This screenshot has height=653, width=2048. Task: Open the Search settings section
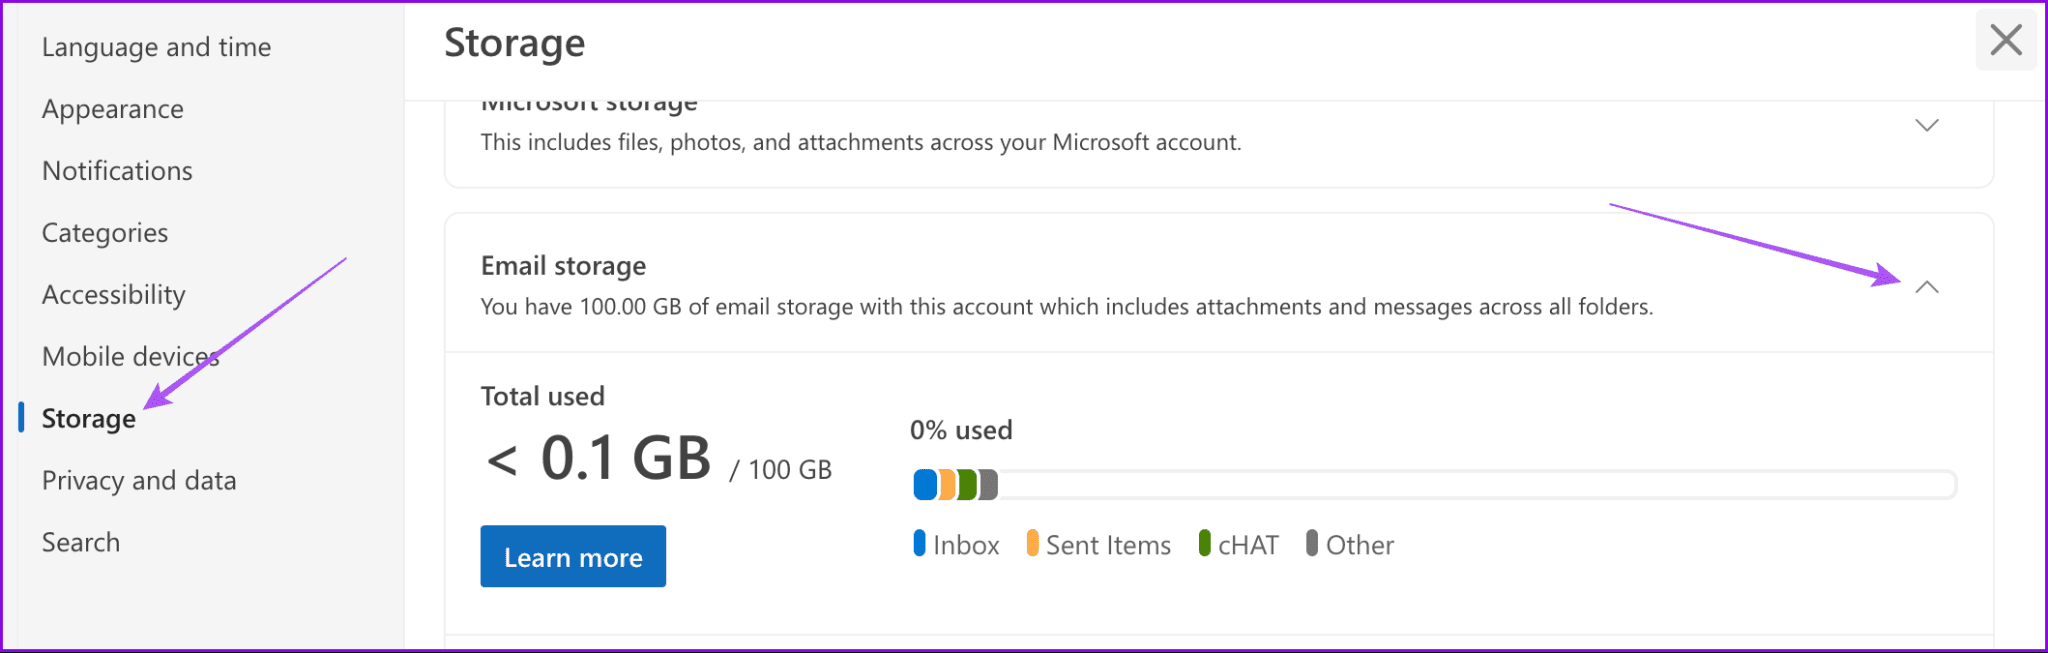tap(81, 541)
